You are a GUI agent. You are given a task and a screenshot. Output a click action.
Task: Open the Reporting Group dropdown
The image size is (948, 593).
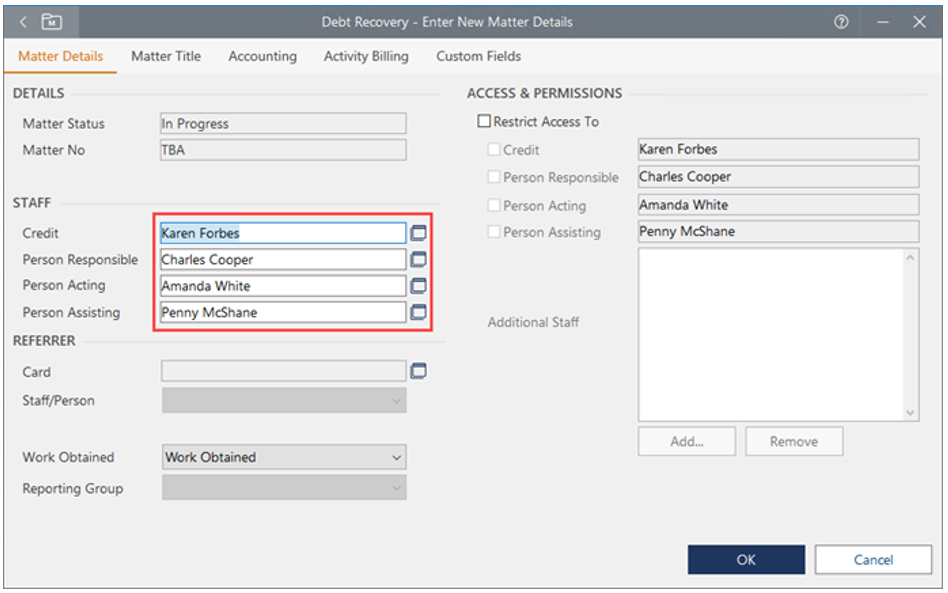pyautogui.click(x=397, y=489)
